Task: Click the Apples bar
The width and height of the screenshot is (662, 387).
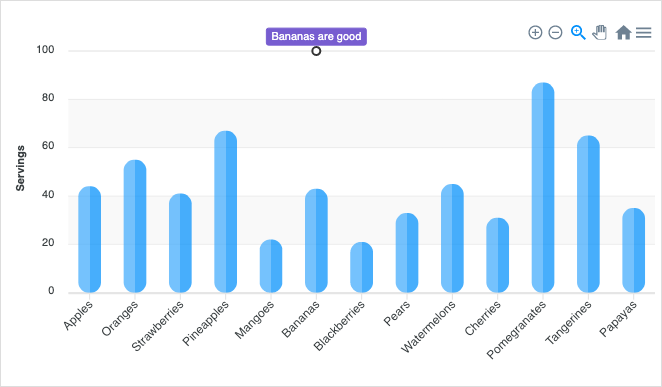Action: (90, 239)
